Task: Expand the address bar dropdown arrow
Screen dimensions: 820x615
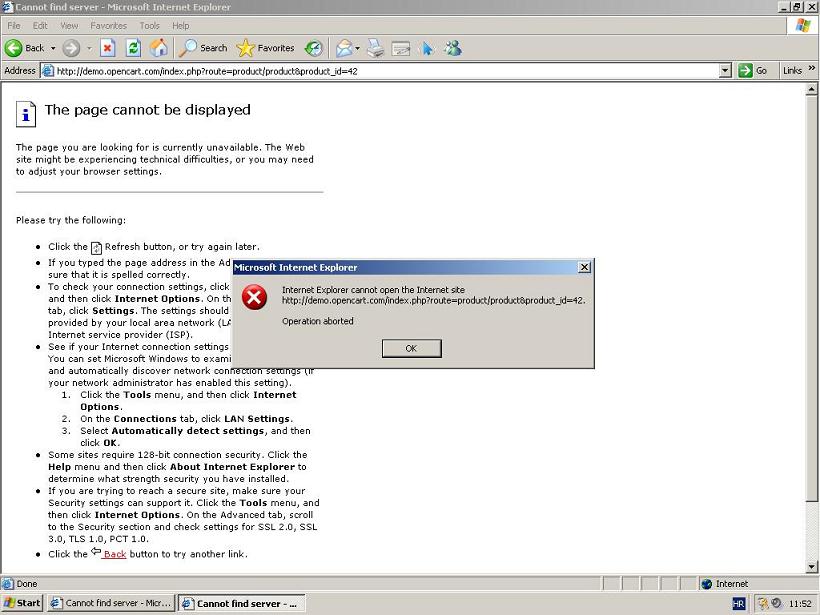Action: 725,71
